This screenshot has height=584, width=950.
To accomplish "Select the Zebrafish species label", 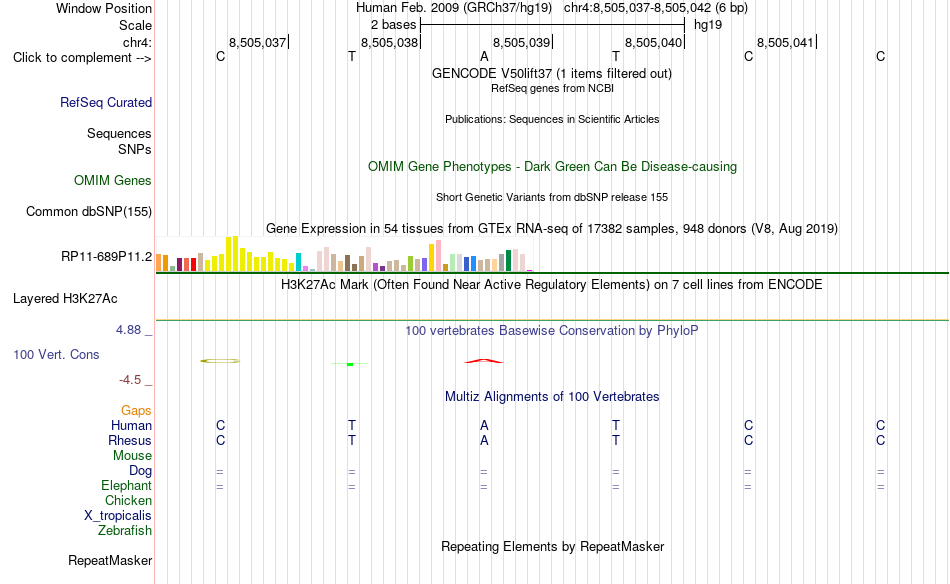I will [125, 531].
